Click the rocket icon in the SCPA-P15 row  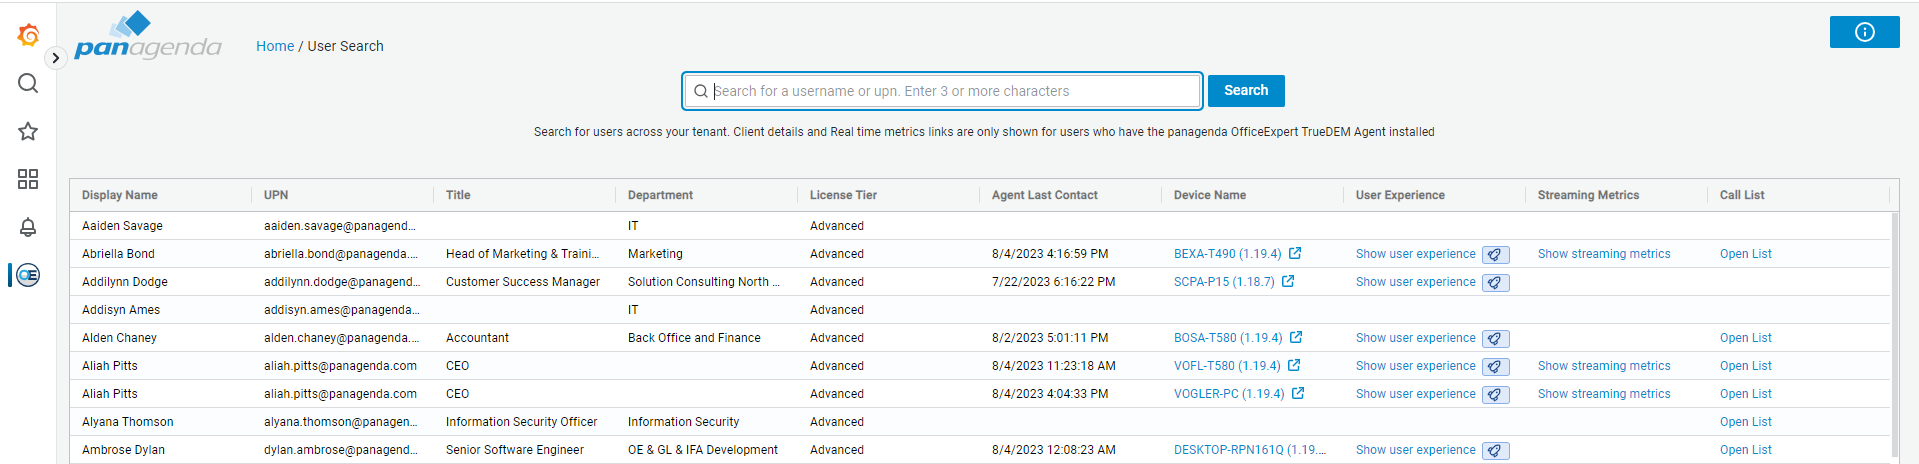pos(1495,283)
